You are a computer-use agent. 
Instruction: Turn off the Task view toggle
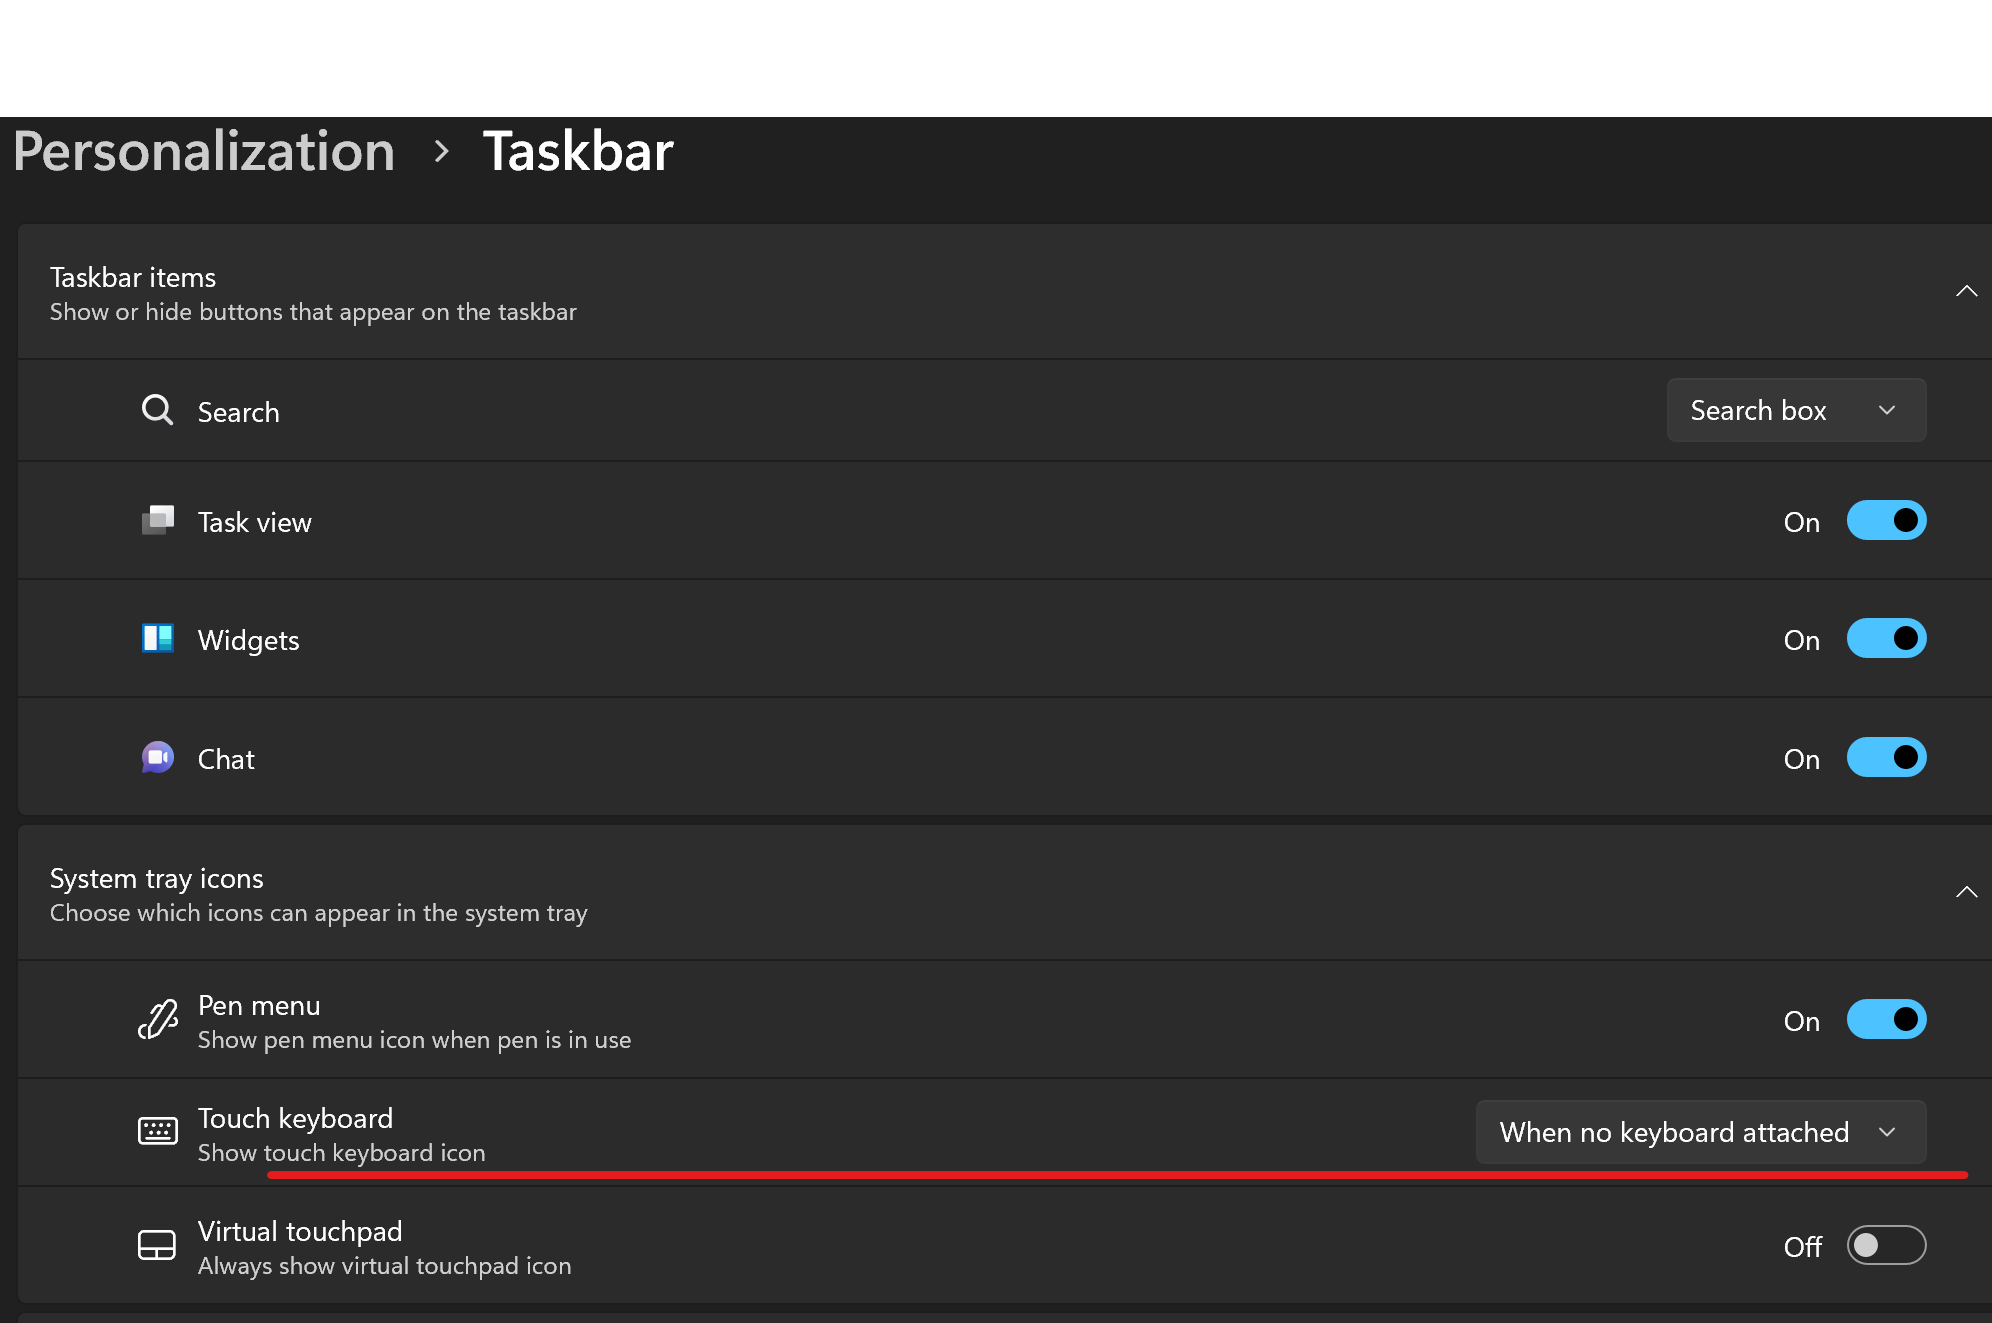[x=1886, y=520]
